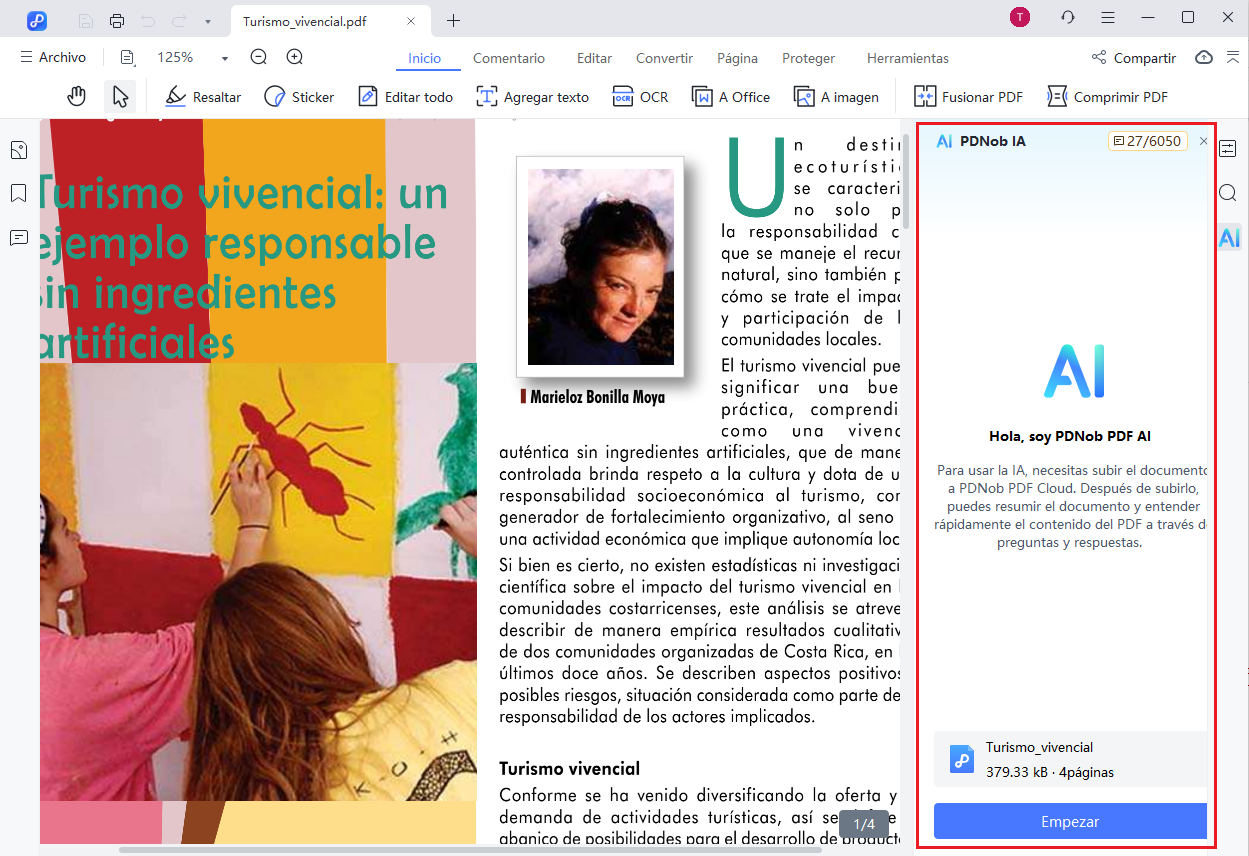Select the Hand pan tool
Image resolution: width=1249 pixels, height=856 pixels.
(77, 97)
